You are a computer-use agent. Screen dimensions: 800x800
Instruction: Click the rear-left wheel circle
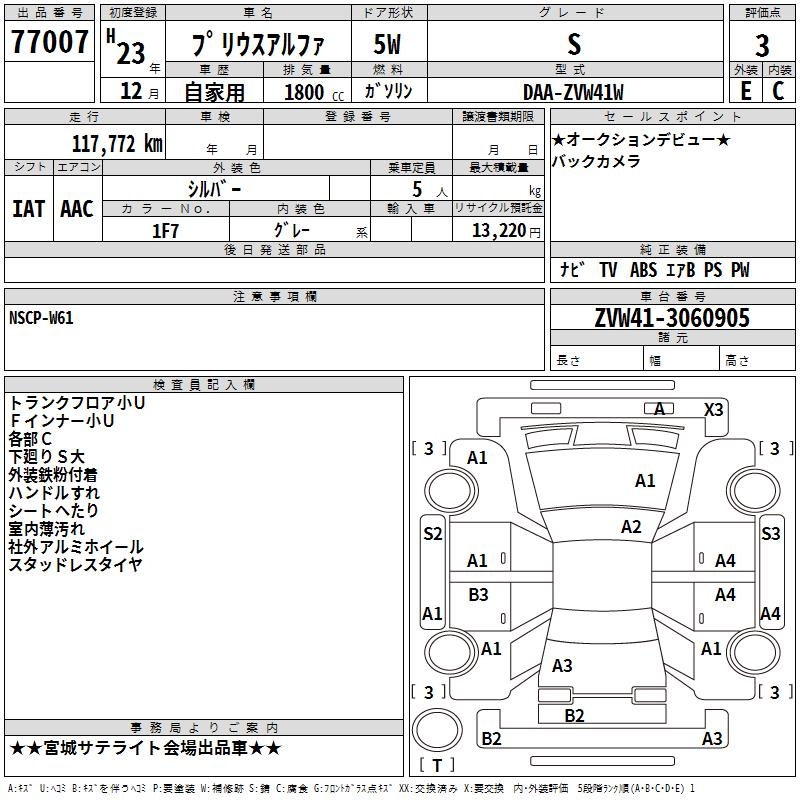tap(451, 652)
